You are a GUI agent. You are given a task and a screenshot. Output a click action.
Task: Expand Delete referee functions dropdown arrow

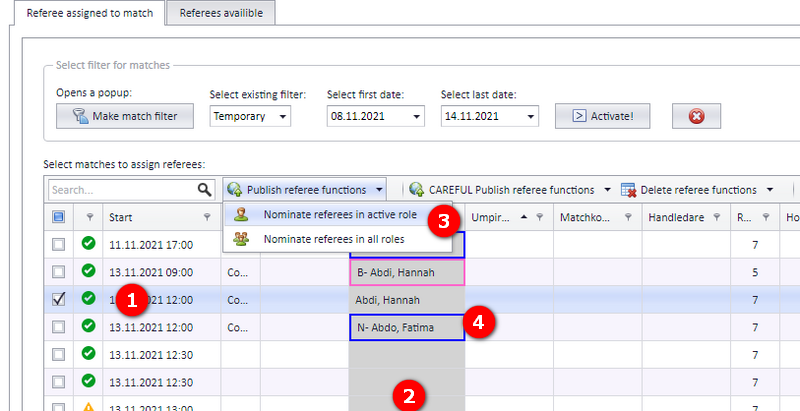click(769, 190)
